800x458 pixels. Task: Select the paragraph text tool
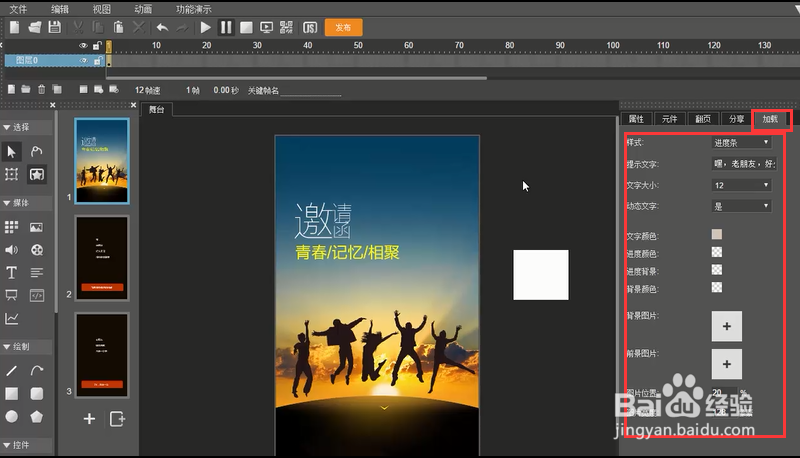tap(37, 273)
